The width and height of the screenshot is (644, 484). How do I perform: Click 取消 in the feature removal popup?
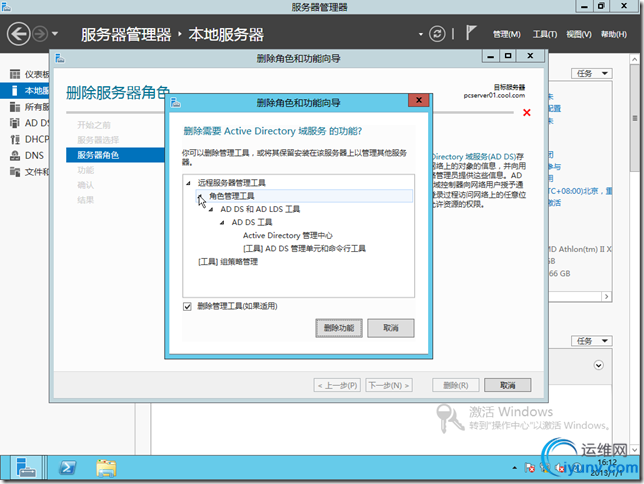391,328
